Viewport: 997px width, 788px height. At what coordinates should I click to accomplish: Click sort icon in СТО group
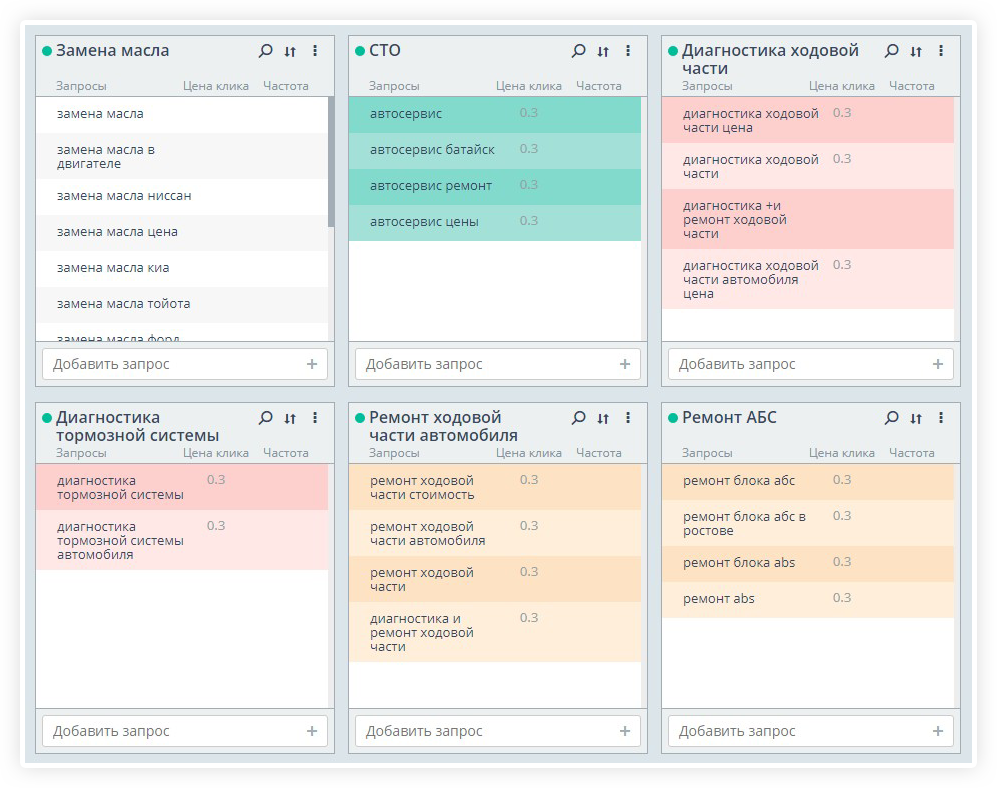pos(603,51)
